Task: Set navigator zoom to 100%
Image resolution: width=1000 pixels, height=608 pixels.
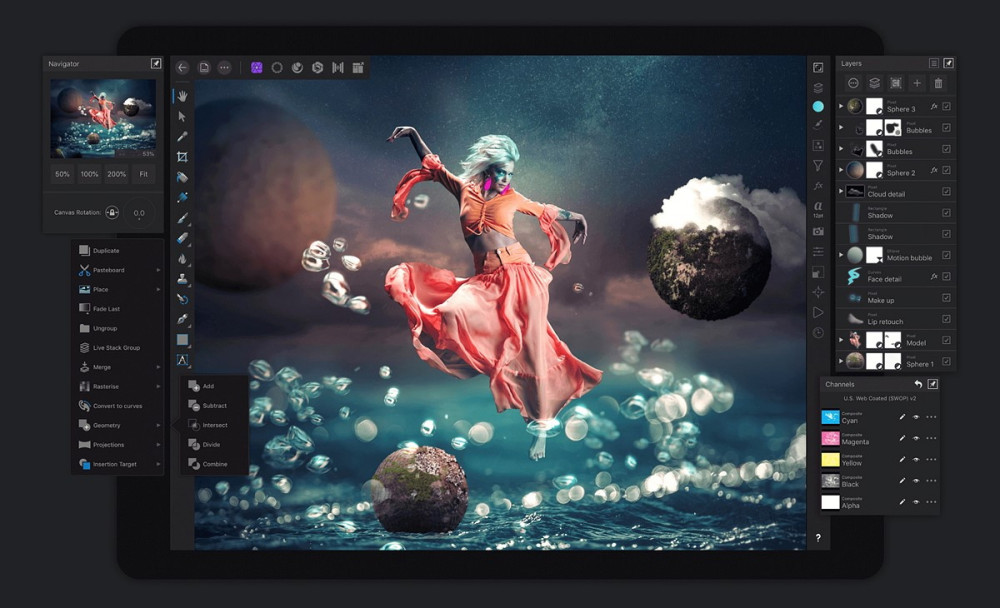Action: point(89,174)
